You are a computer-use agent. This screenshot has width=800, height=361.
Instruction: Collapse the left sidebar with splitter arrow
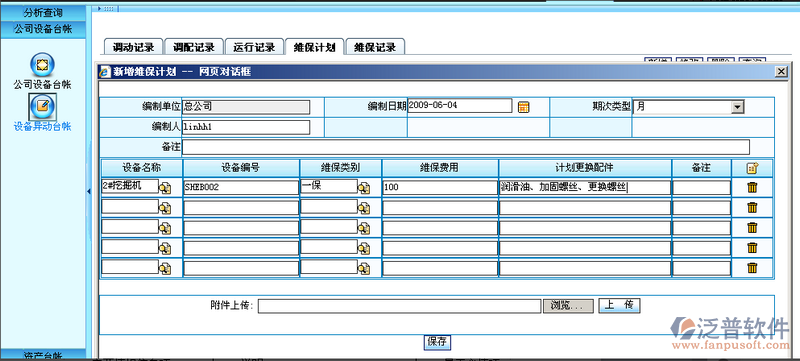point(89,191)
